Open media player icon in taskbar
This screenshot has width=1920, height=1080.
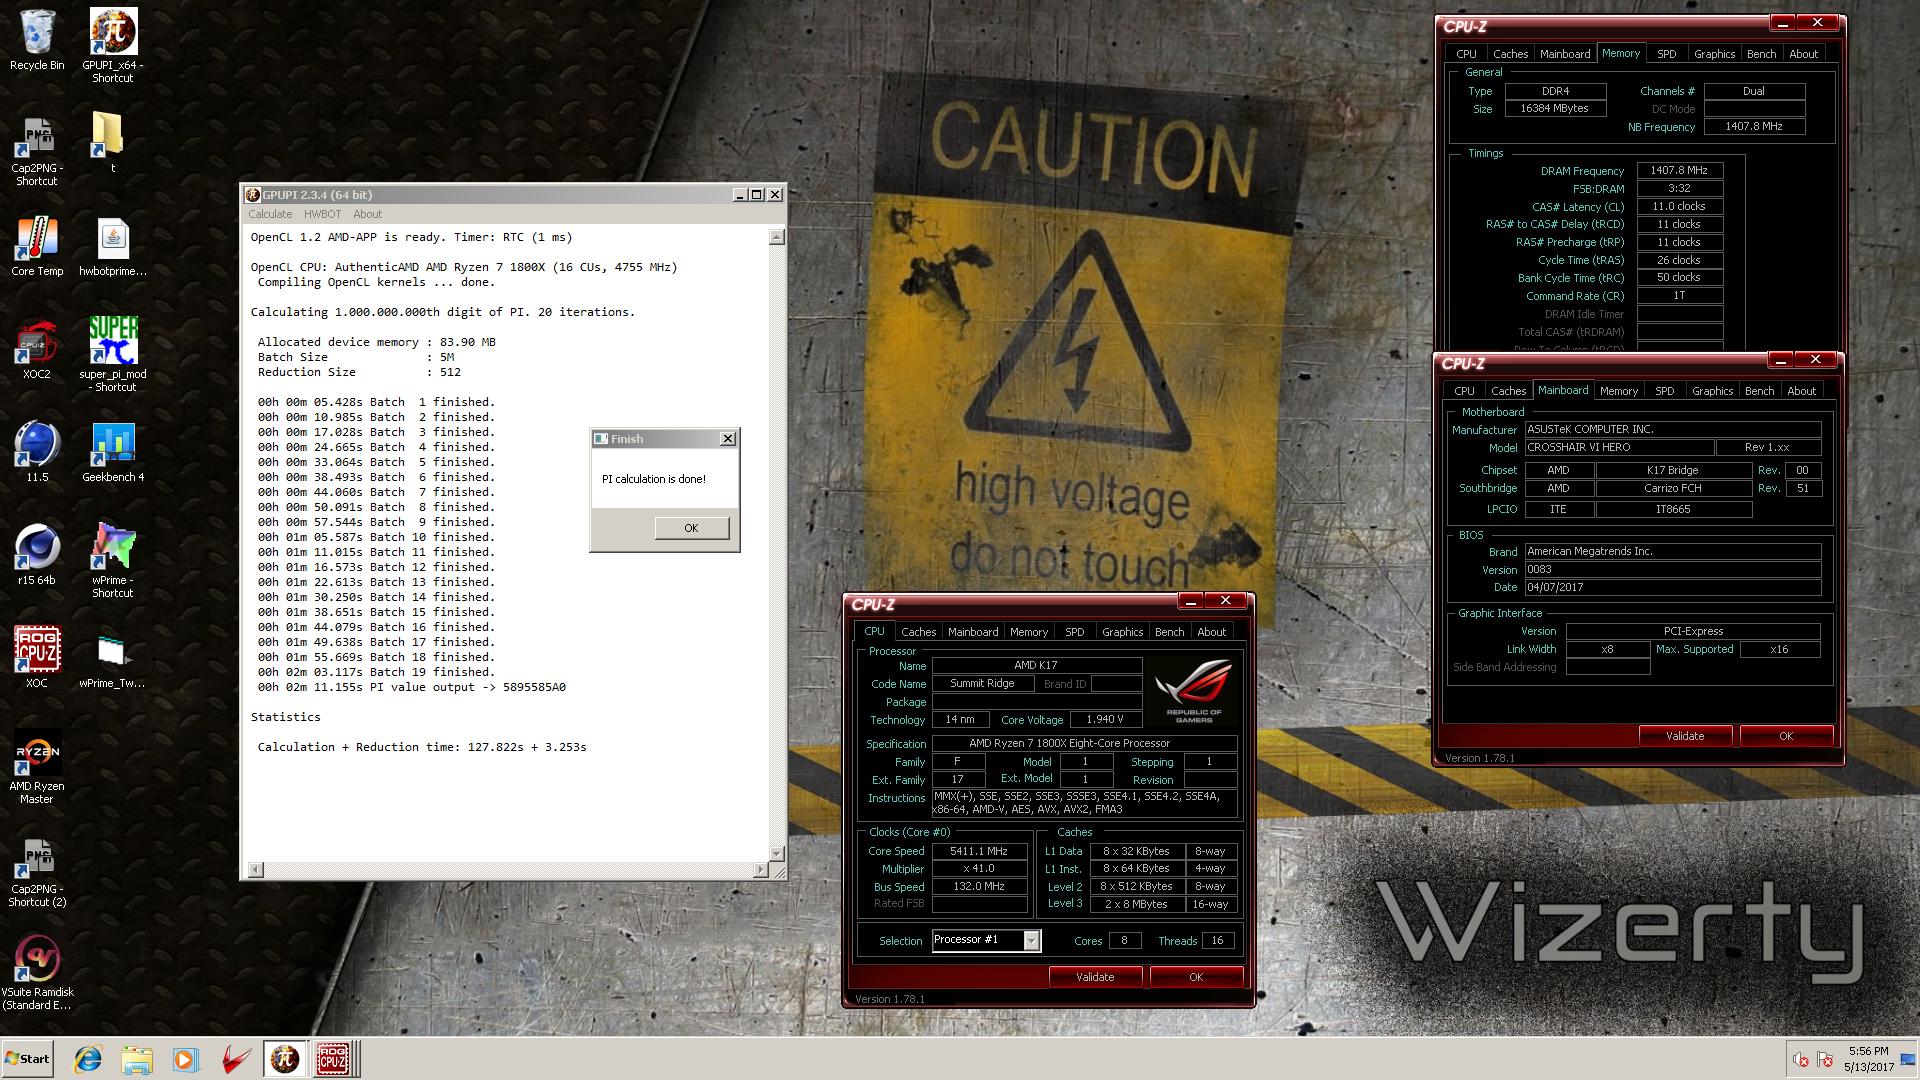coord(185,1059)
